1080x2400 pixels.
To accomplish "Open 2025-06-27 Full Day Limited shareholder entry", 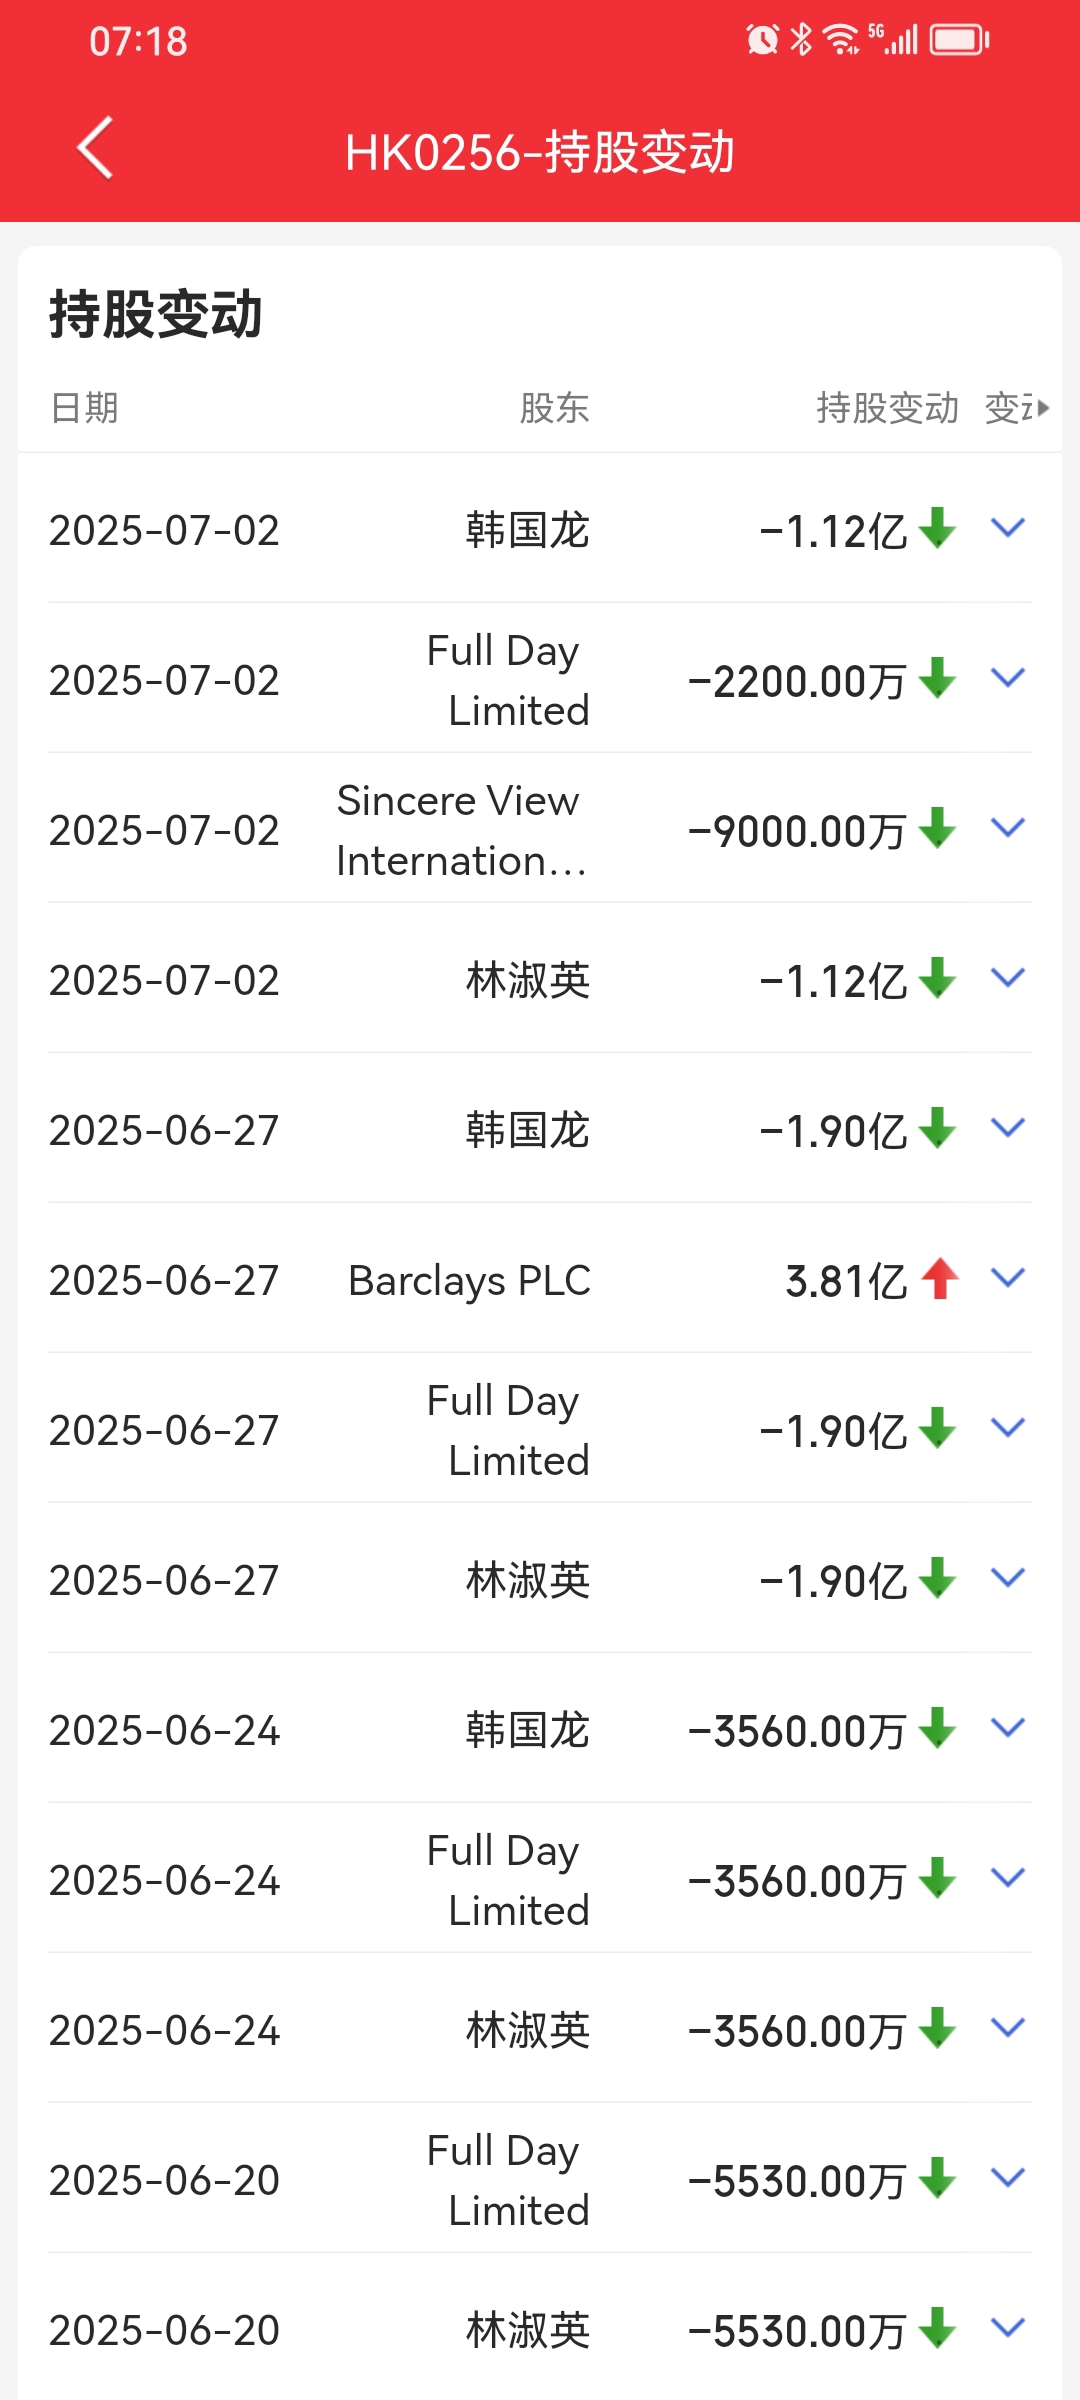I will 508,1430.
